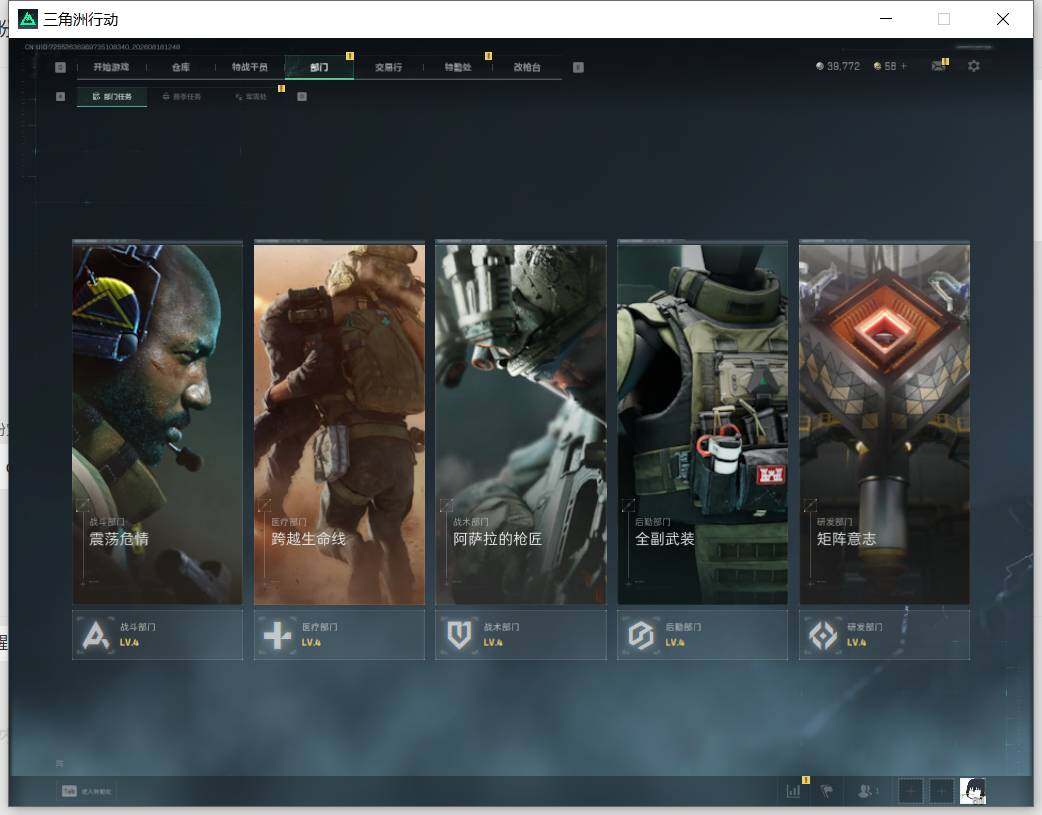1042x815 pixels.
Task: Open the handshake icon in bottom bar
Action: 827,791
